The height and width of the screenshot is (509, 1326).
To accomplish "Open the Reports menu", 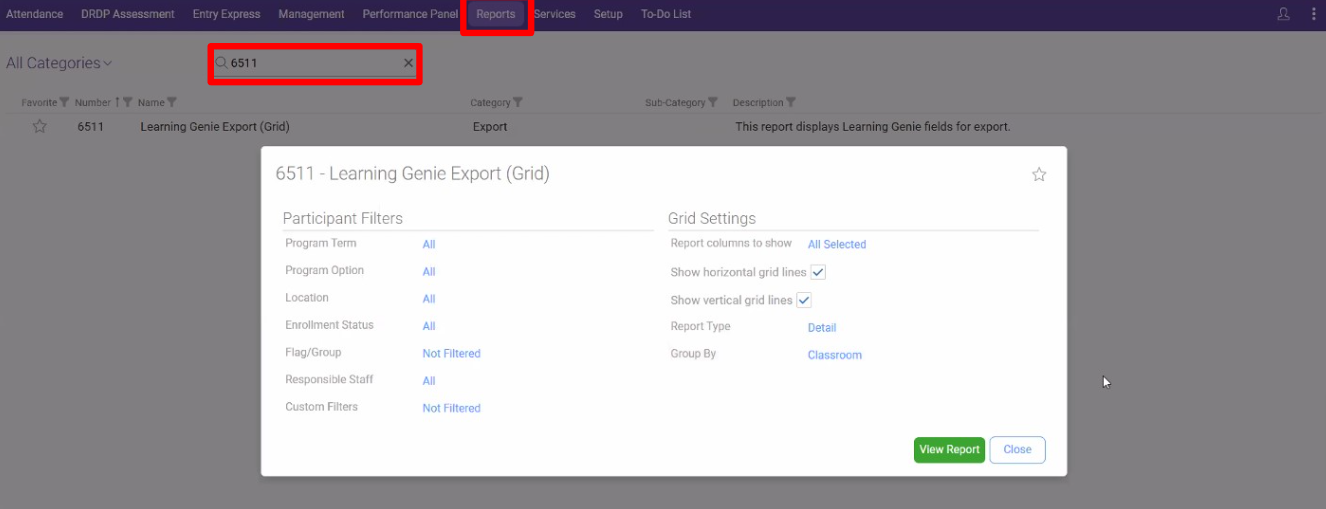I will pos(496,14).
